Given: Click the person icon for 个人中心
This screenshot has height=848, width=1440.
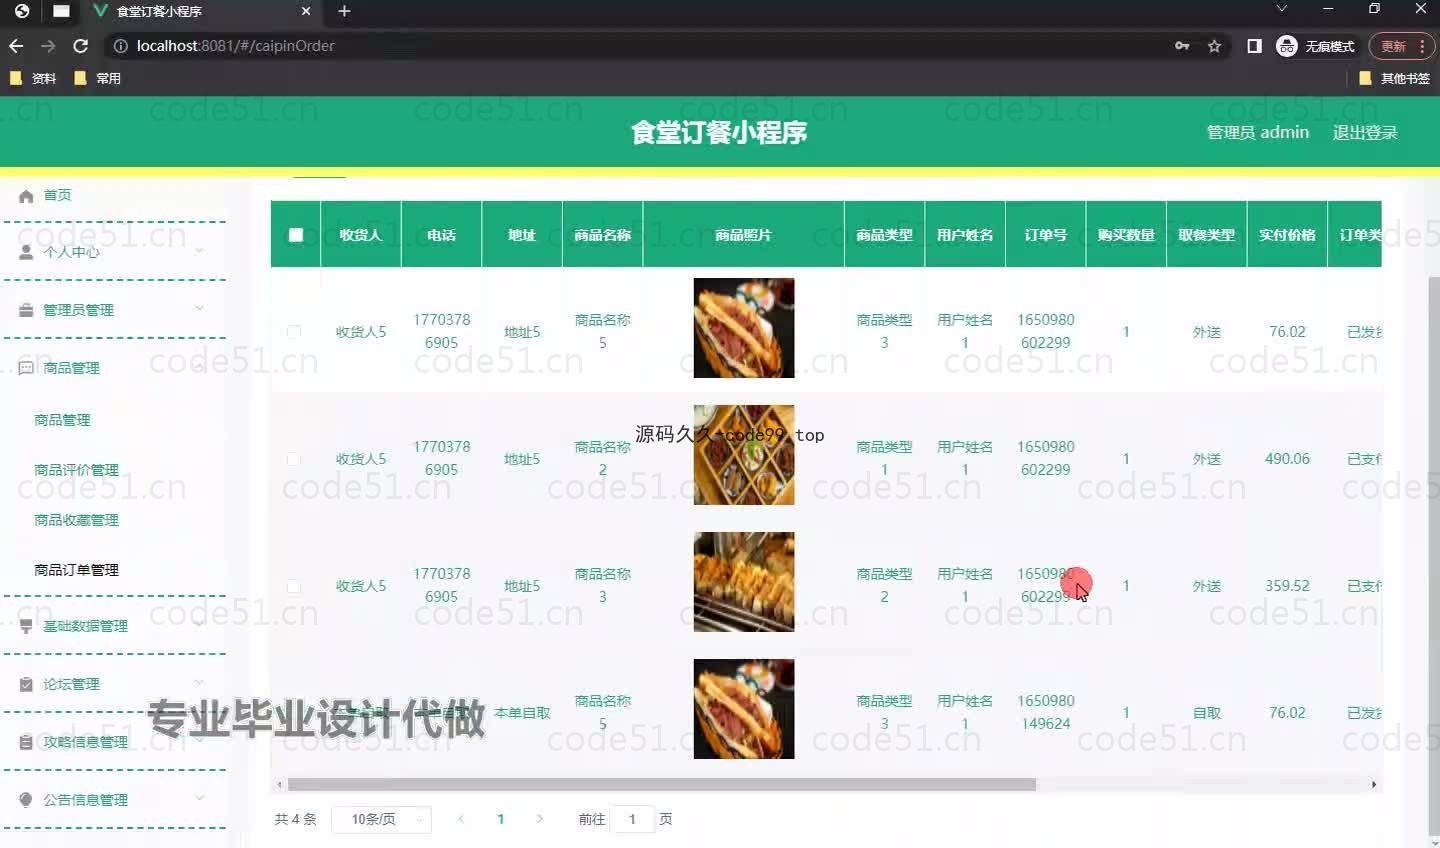Looking at the screenshot, I should coord(26,253).
